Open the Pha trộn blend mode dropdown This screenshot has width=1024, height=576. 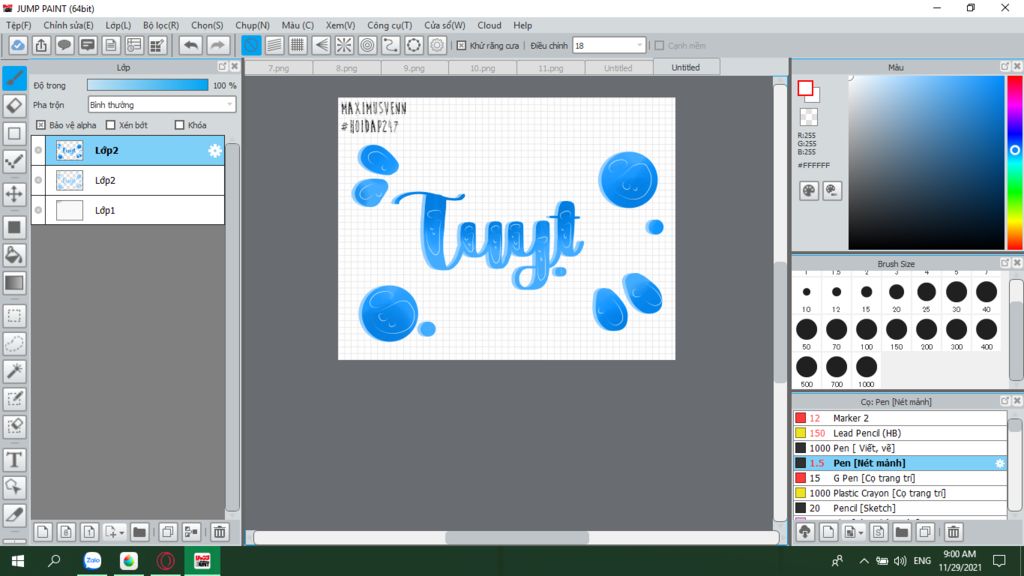click(x=162, y=104)
